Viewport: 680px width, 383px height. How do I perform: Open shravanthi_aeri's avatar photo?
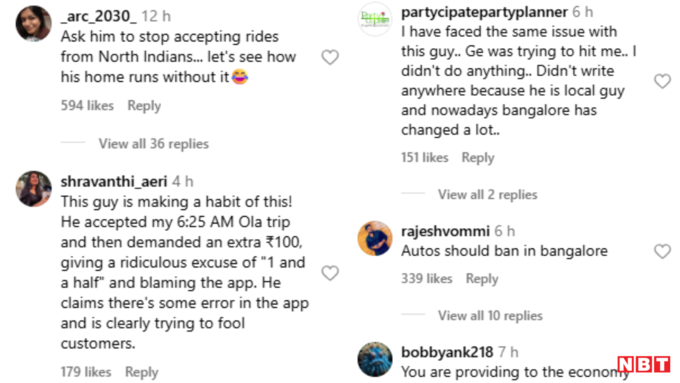tap(33, 189)
